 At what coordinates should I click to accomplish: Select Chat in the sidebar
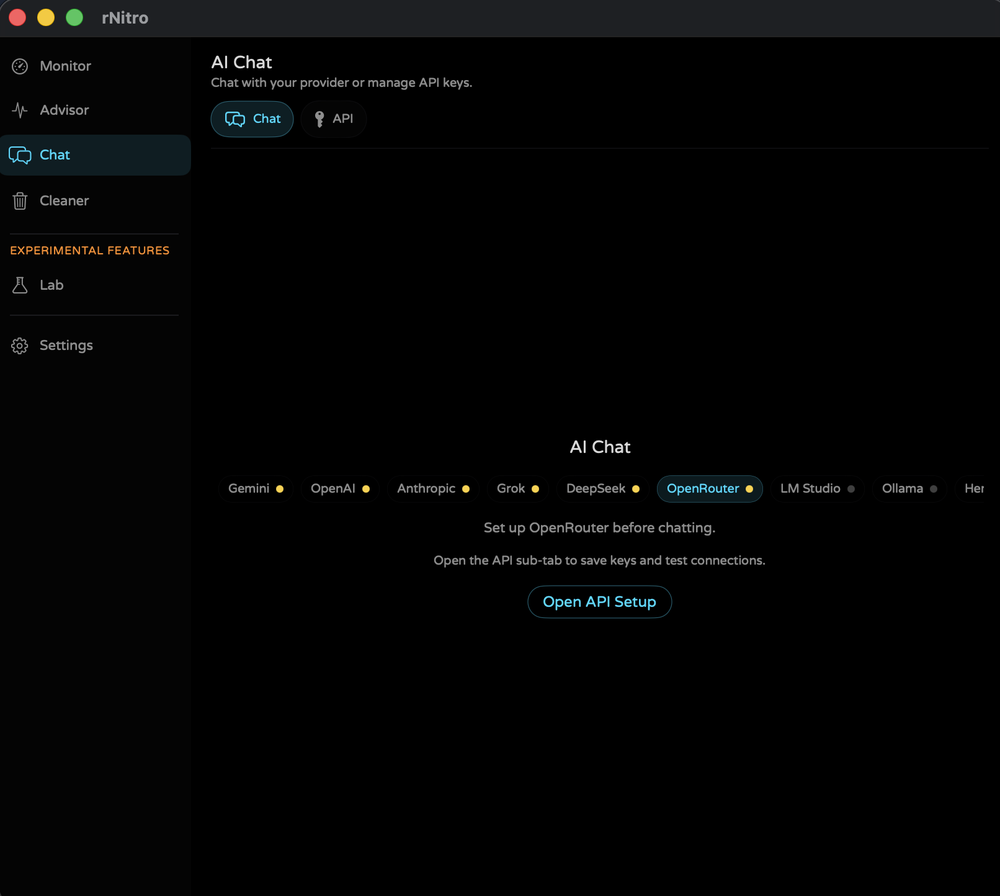click(95, 155)
